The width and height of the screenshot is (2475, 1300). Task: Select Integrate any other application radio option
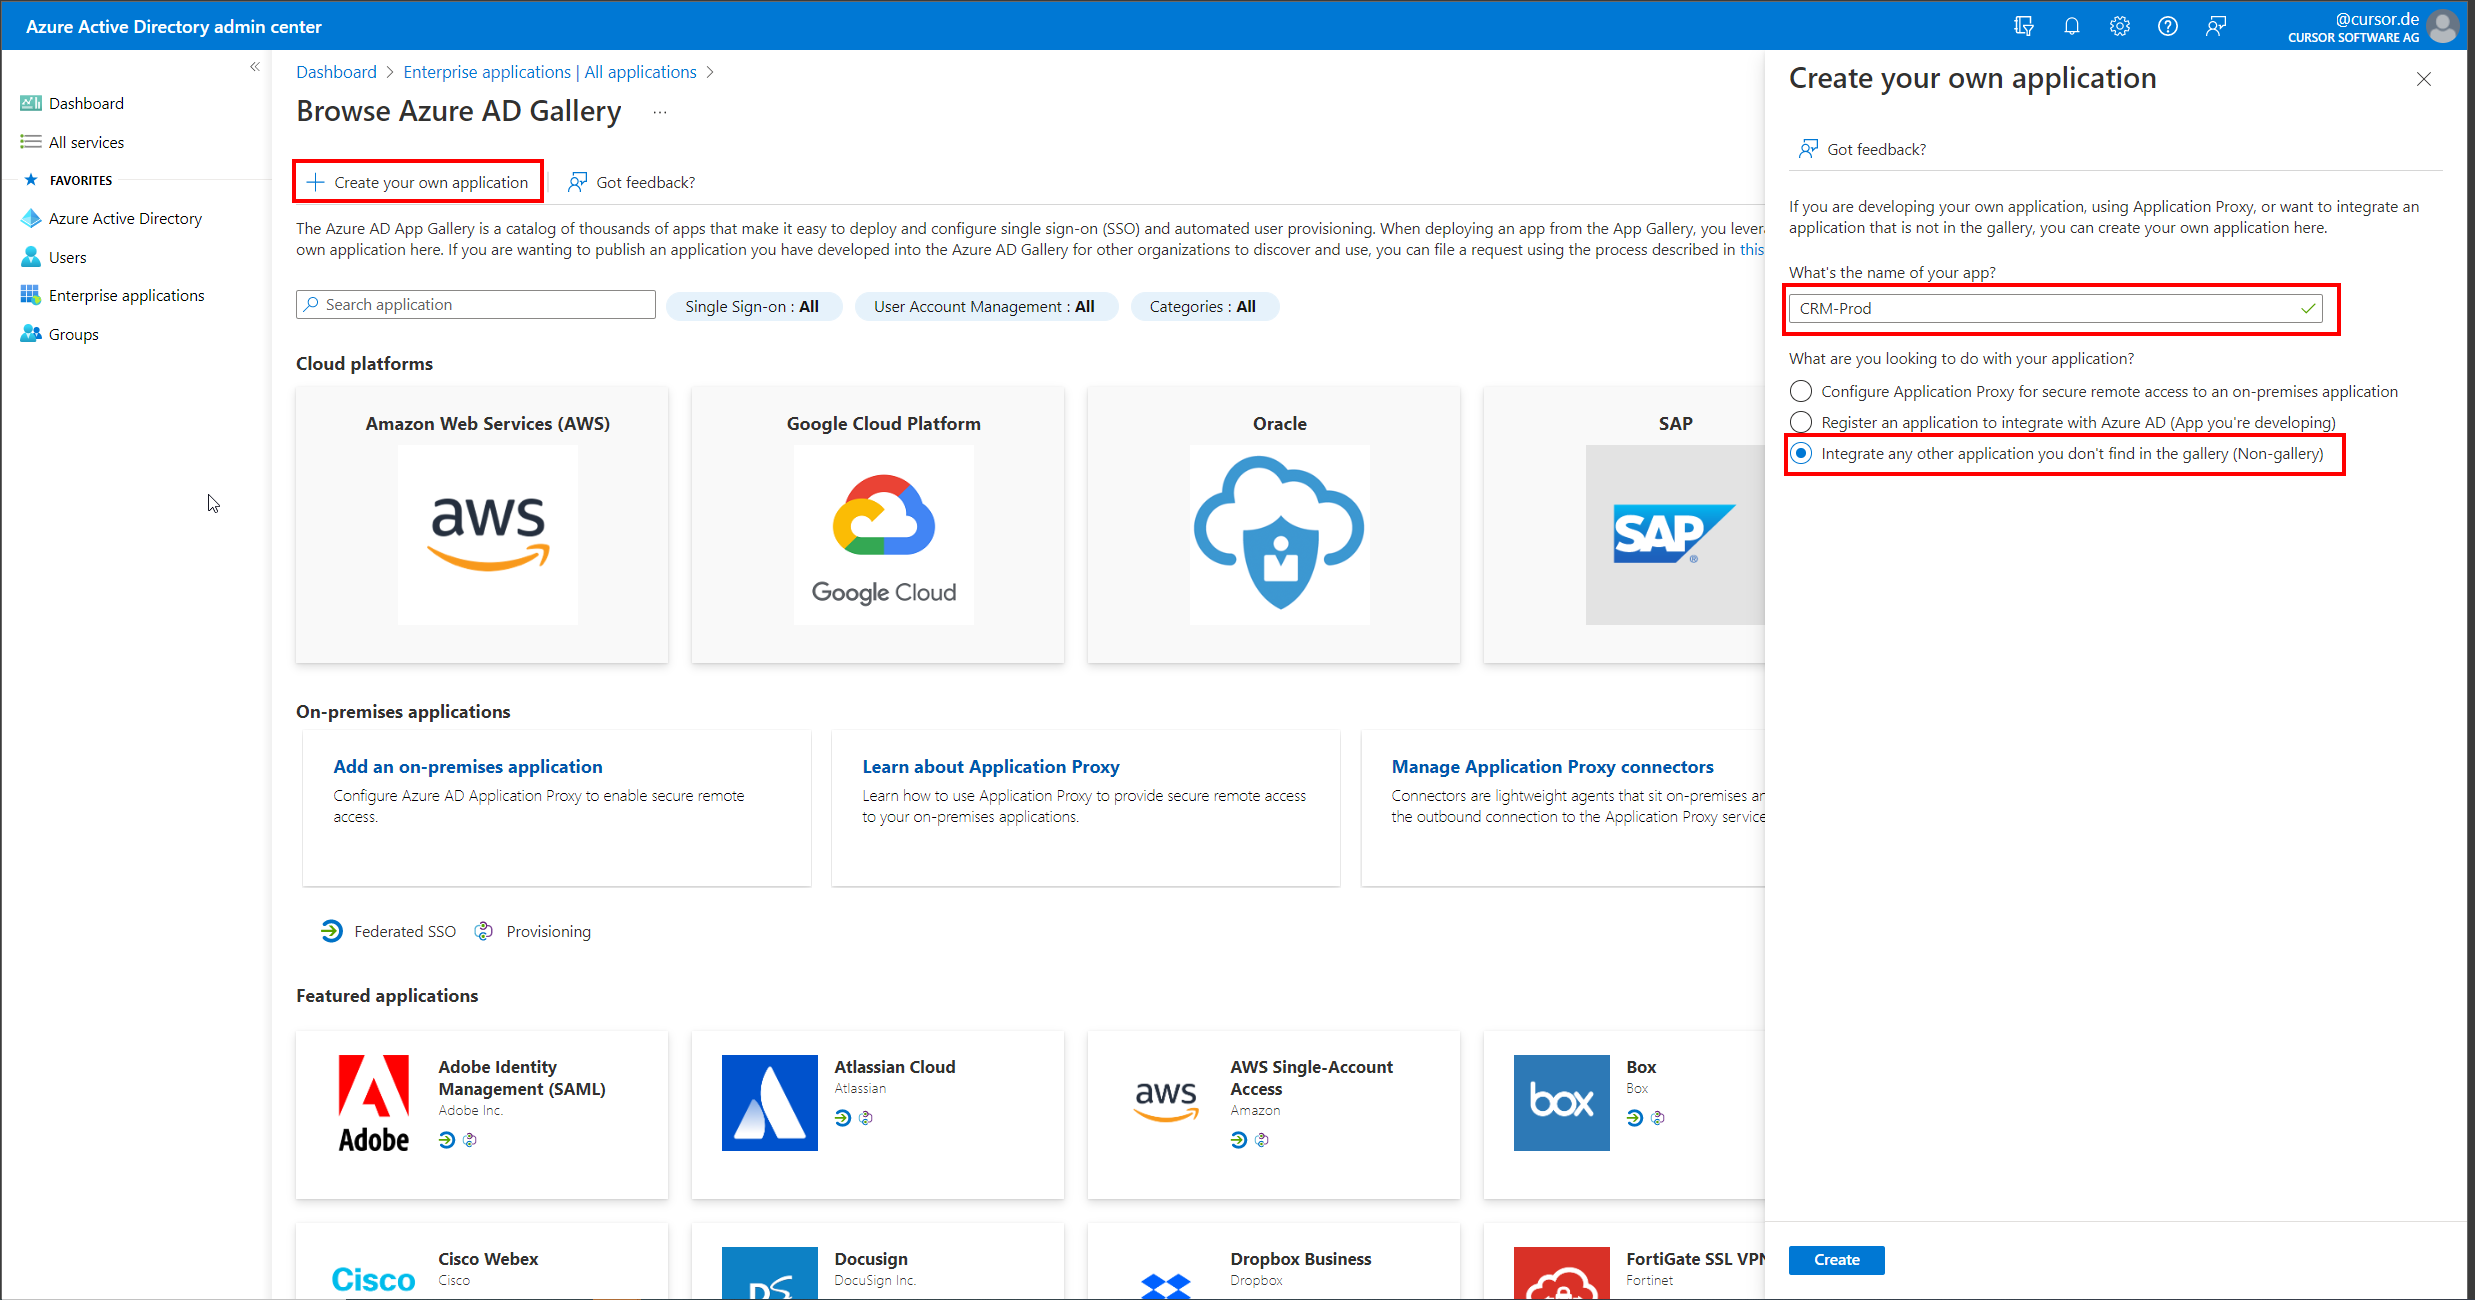click(1801, 453)
